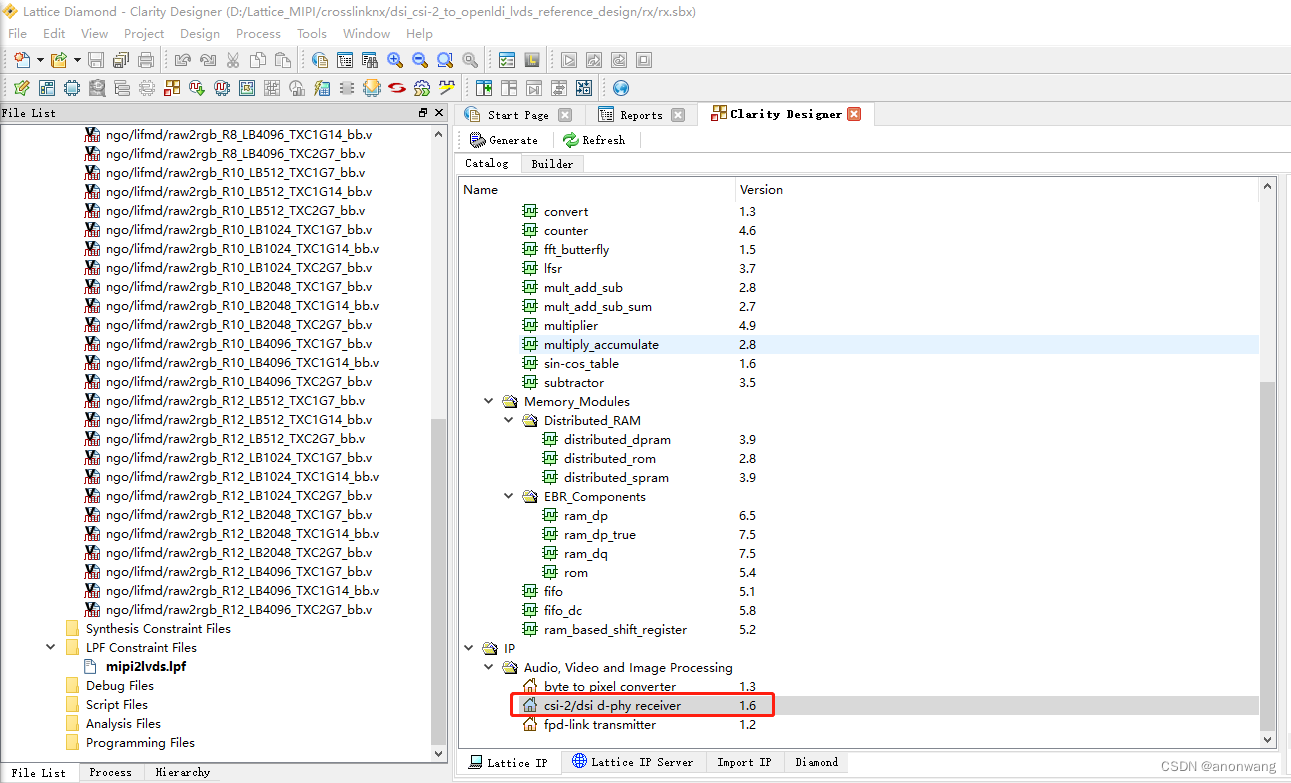This screenshot has height=783, width=1291.
Task: Open the Tools menu
Action: coord(312,33)
